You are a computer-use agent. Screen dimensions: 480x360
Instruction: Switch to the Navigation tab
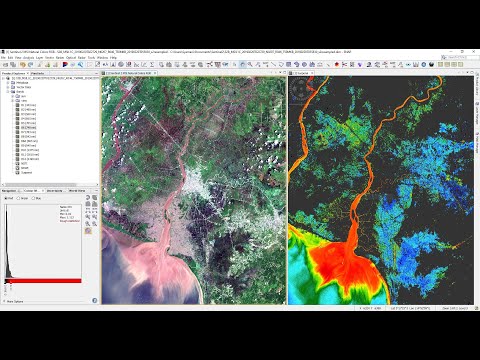pyautogui.click(x=9, y=191)
